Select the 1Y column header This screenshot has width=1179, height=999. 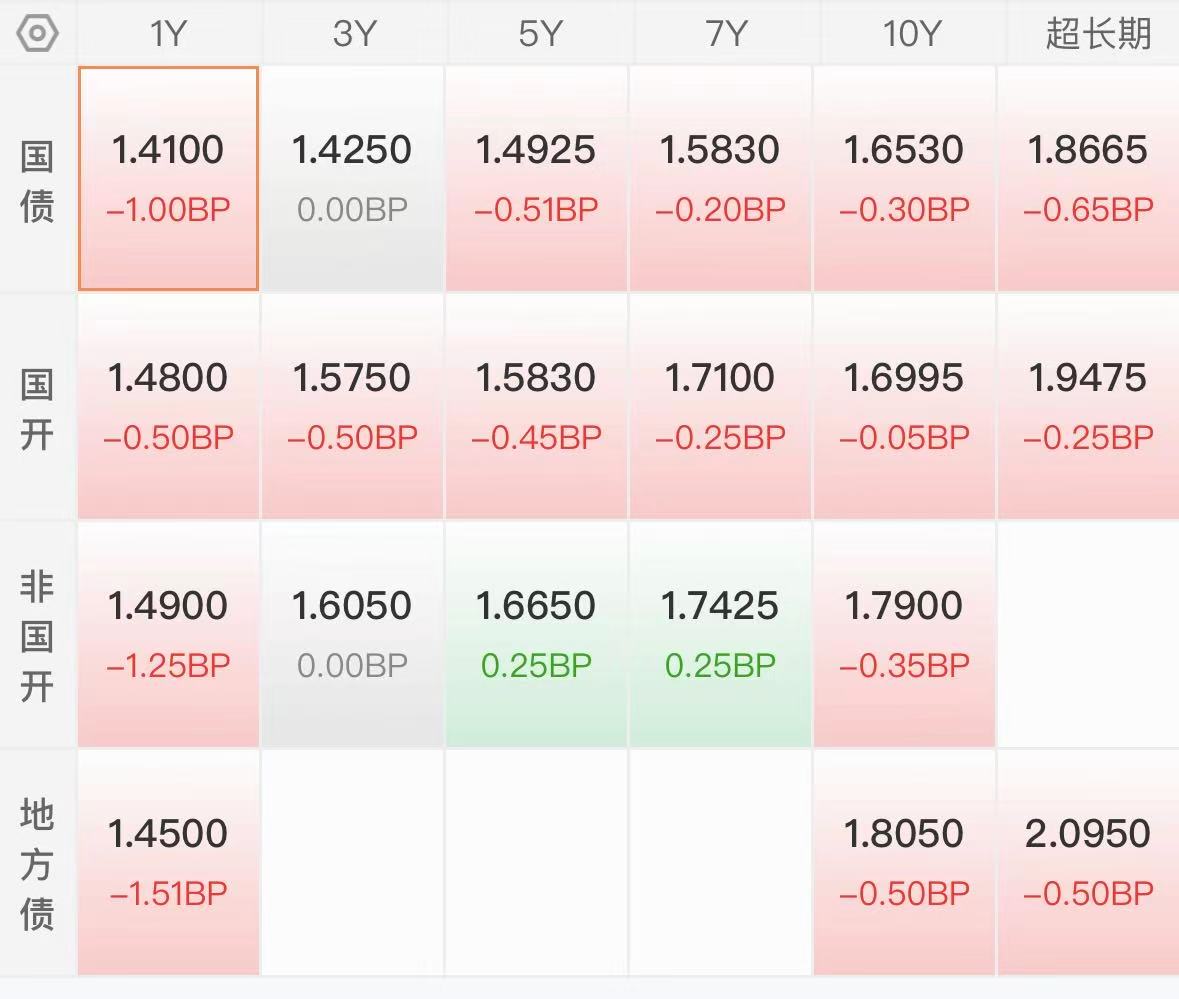point(168,34)
